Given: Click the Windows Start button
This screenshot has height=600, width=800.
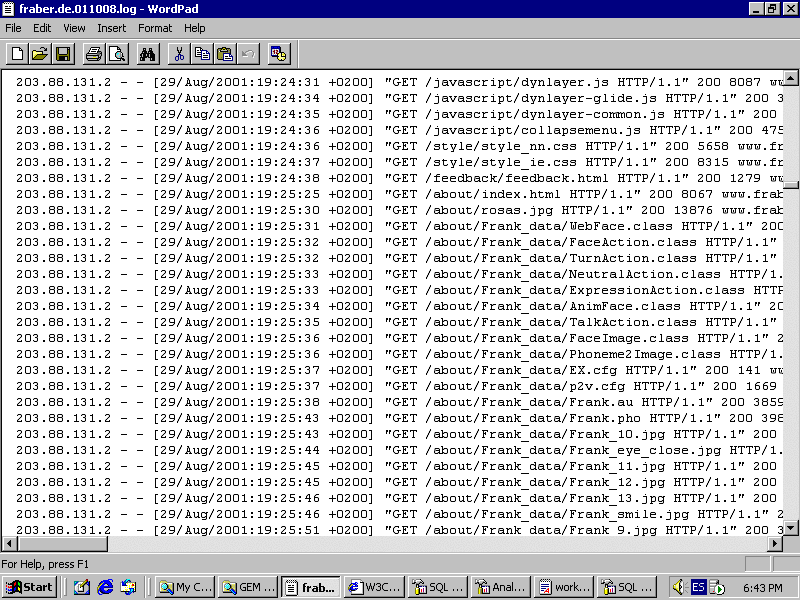Looking at the screenshot, I should 30,587.
